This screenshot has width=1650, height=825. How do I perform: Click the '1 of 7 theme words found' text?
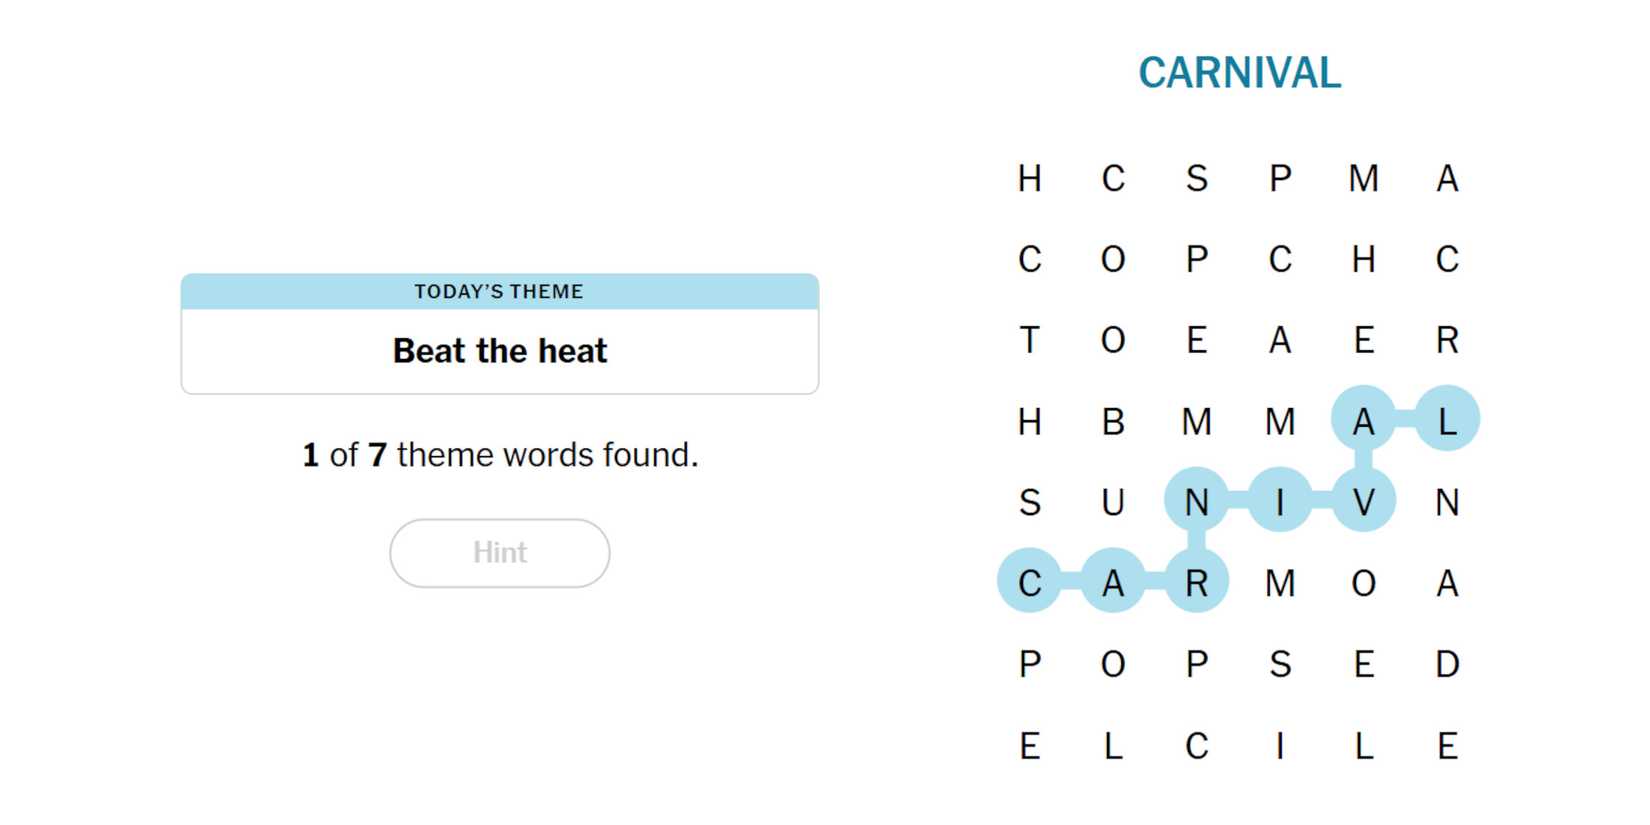(499, 455)
